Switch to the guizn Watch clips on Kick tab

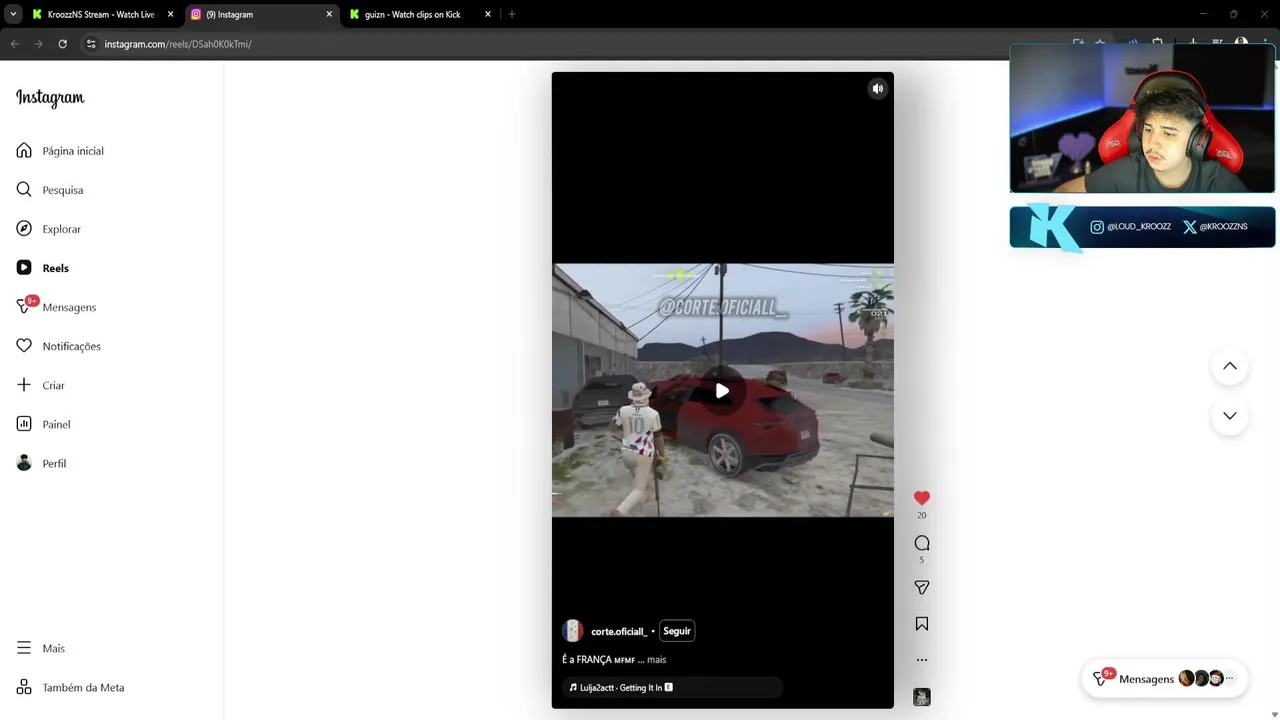412,14
